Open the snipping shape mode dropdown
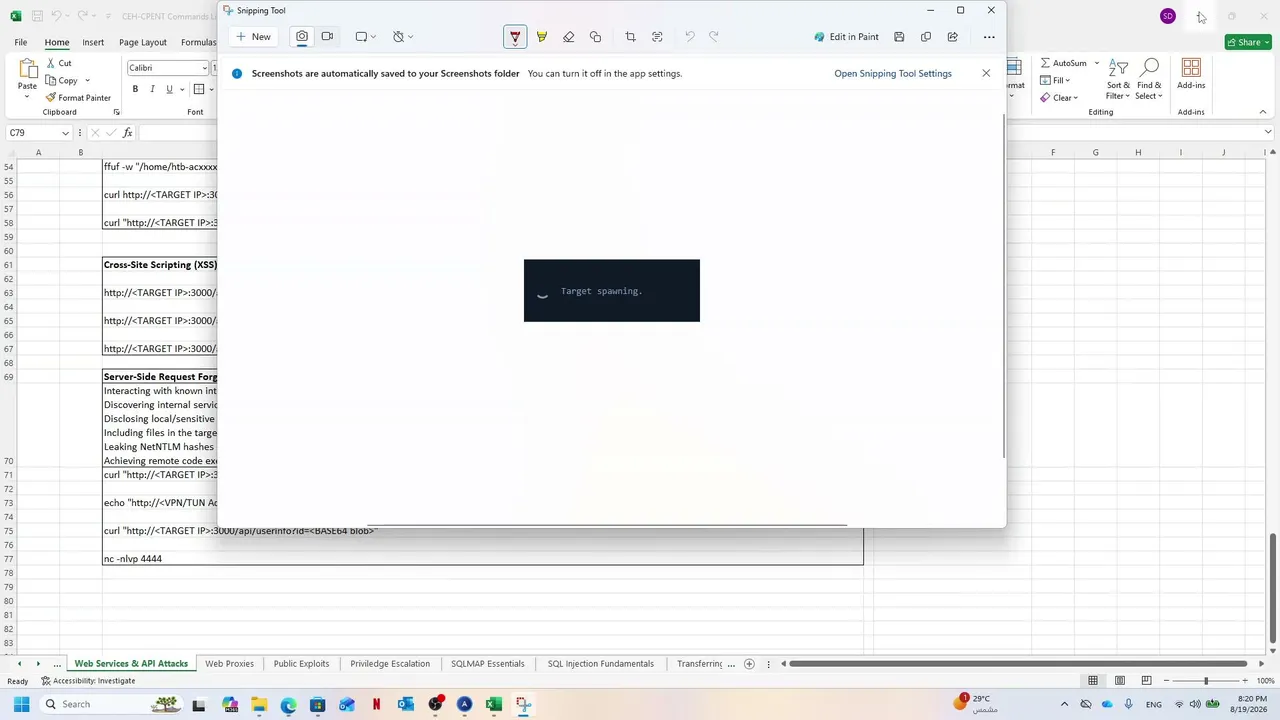Viewport: 1280px width, 720px height. pos(366,37)
